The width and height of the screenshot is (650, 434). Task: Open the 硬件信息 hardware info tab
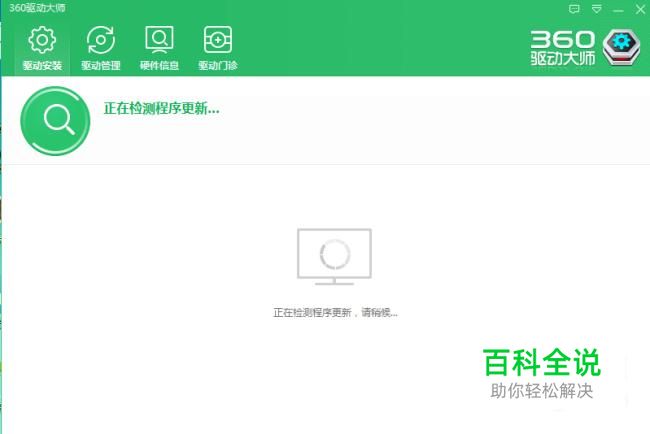pyautogui.click(x=159, y=48)
